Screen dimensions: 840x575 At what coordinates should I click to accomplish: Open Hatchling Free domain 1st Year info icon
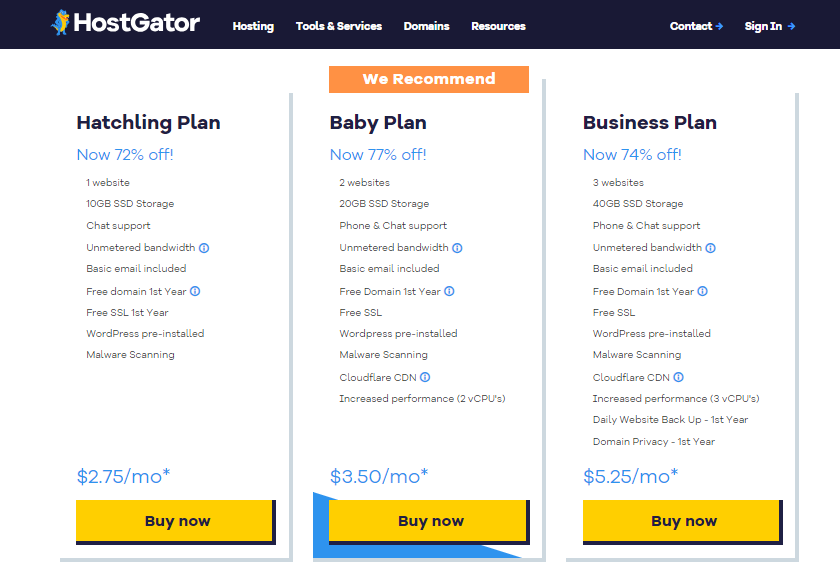[195, 291]
